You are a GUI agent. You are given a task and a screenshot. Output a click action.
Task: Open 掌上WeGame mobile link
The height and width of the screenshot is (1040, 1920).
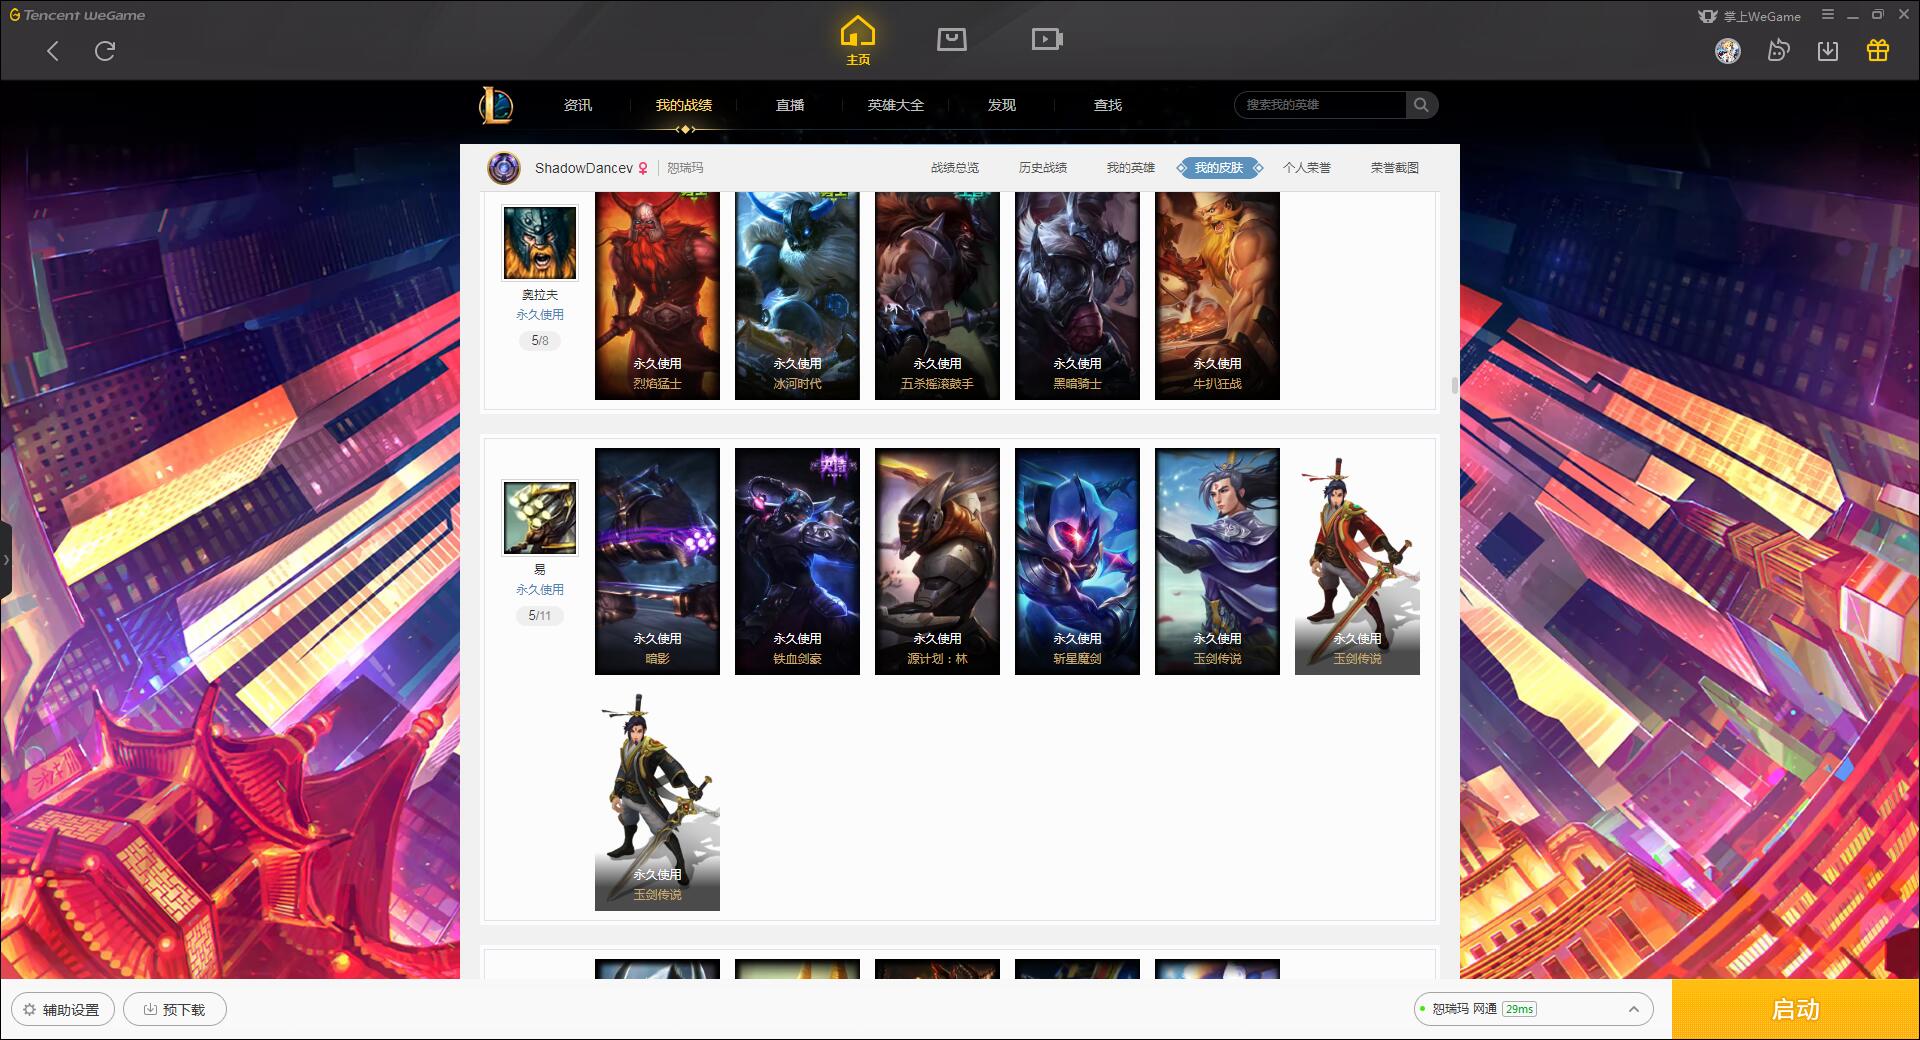tap(1750, 16)
